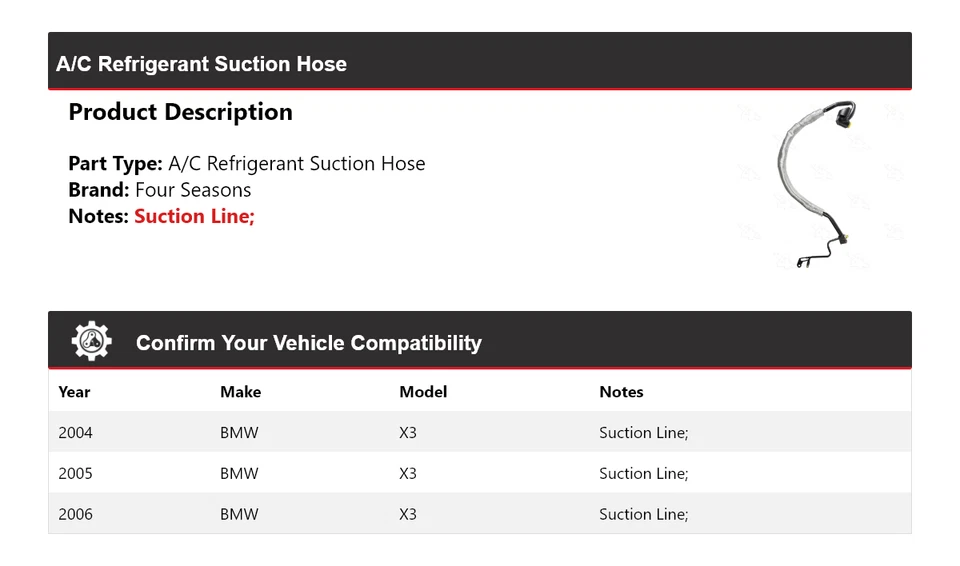Screen dimensions: 960x566
Task: Click BMW in the 2006 row
Action: [x=239, y=514]
